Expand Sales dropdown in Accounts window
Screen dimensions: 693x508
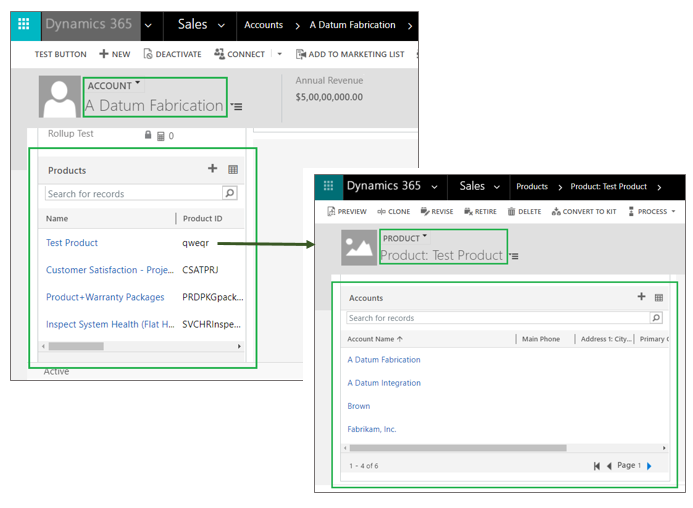(x=221, y=26)
